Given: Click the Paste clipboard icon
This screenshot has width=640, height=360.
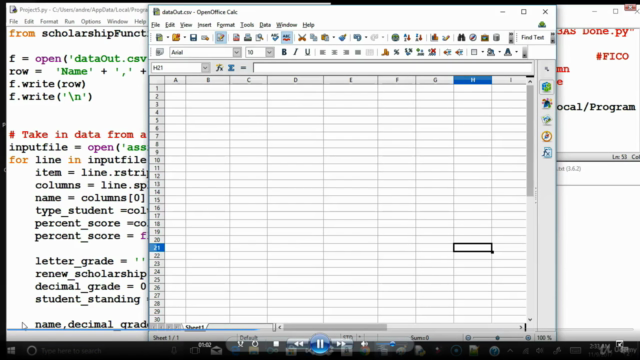Looking at the screenshot, I should [x=325, y=38].
